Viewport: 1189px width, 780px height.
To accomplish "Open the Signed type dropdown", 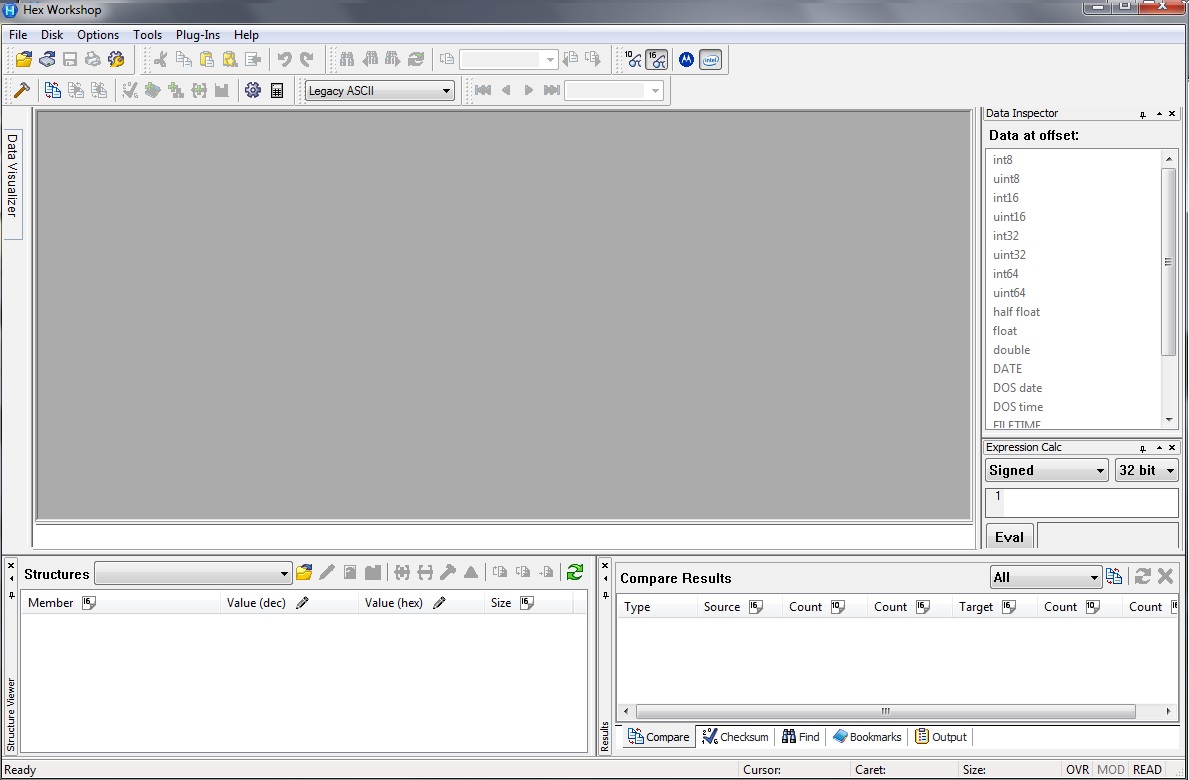I will (x=1046, y=470).
